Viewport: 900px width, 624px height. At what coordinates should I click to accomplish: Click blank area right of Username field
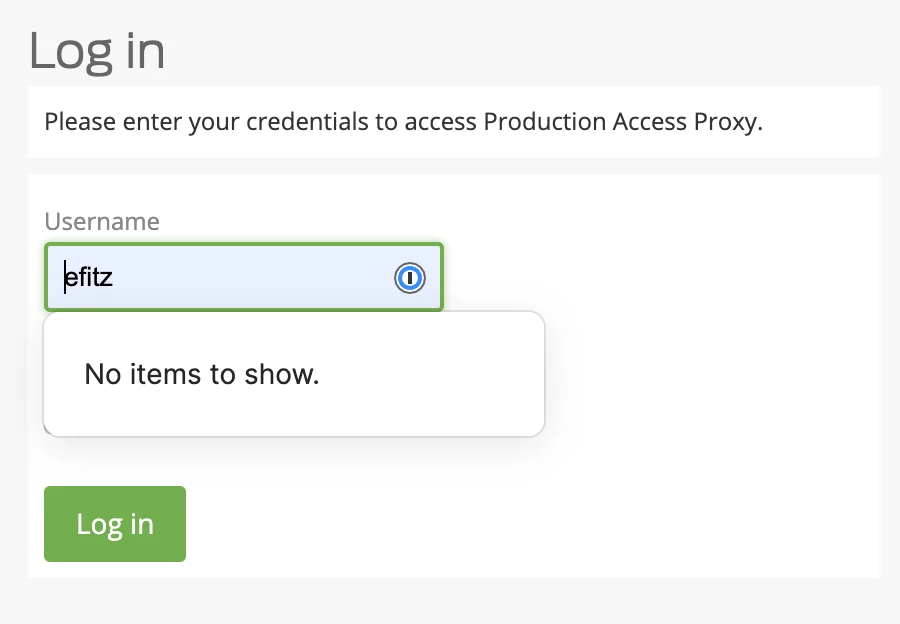pos(660,277)
